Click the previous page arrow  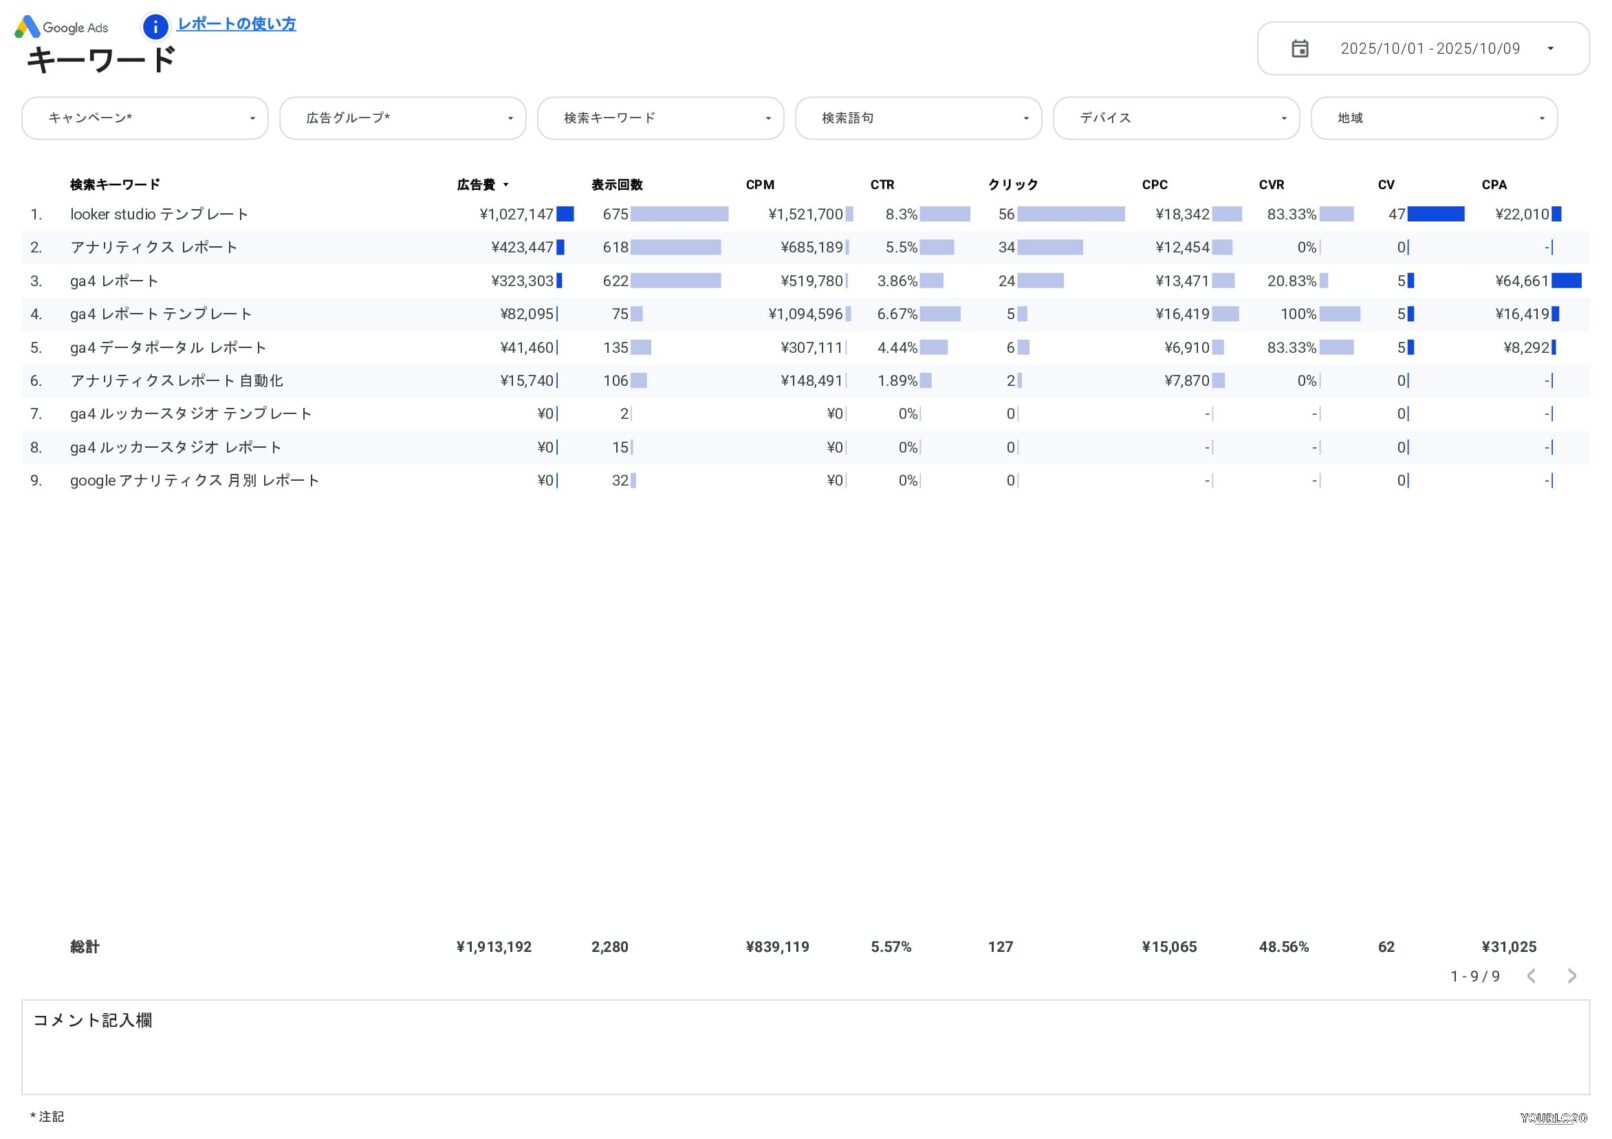click(x=1532, y=976)
